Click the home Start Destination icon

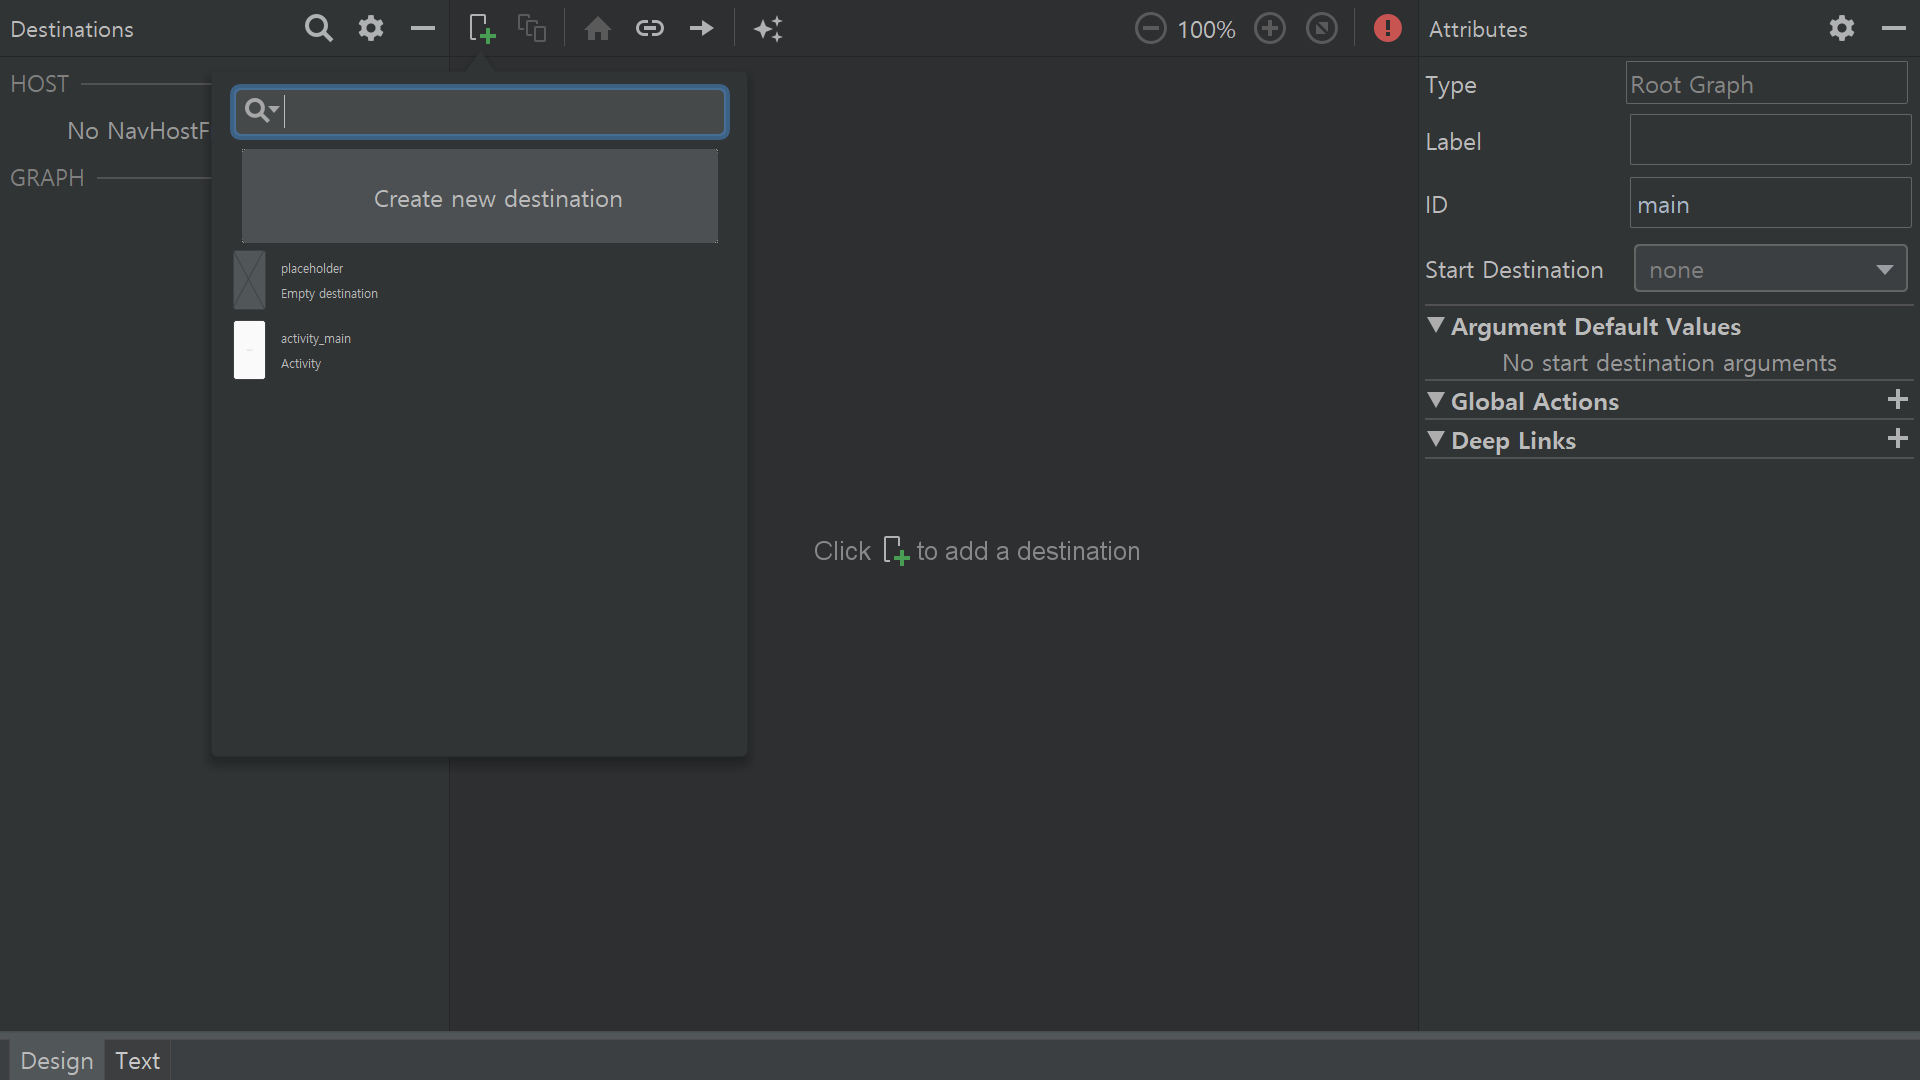[598, 29]
